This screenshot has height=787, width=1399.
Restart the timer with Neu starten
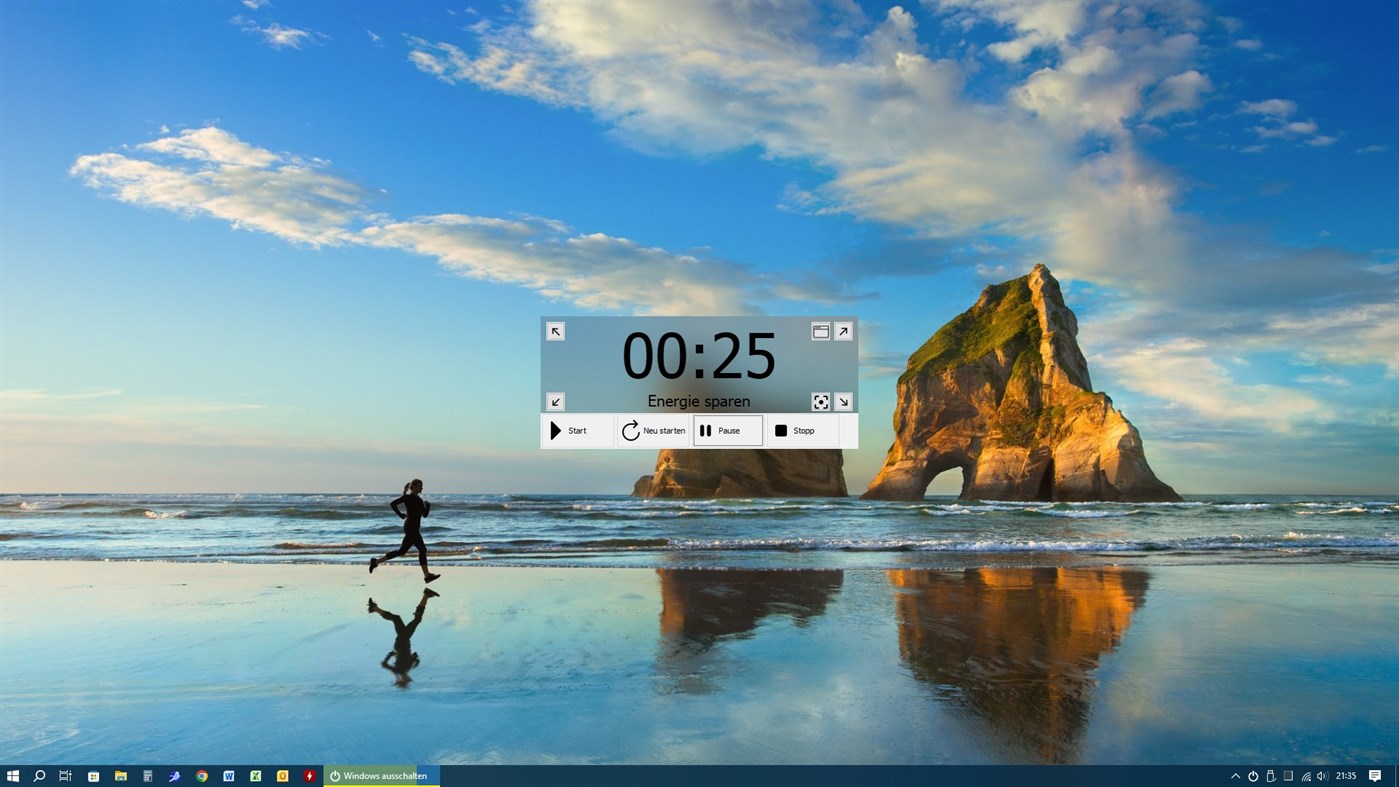(654, 431)
